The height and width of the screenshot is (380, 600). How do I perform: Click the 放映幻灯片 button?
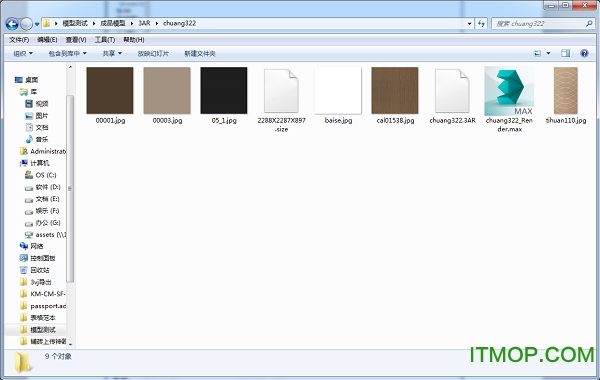tap(153, 54)
